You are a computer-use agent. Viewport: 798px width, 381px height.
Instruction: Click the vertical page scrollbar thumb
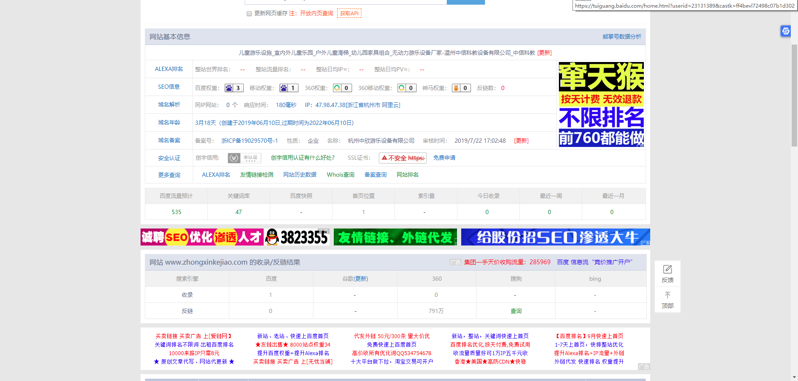pos(794,95)
